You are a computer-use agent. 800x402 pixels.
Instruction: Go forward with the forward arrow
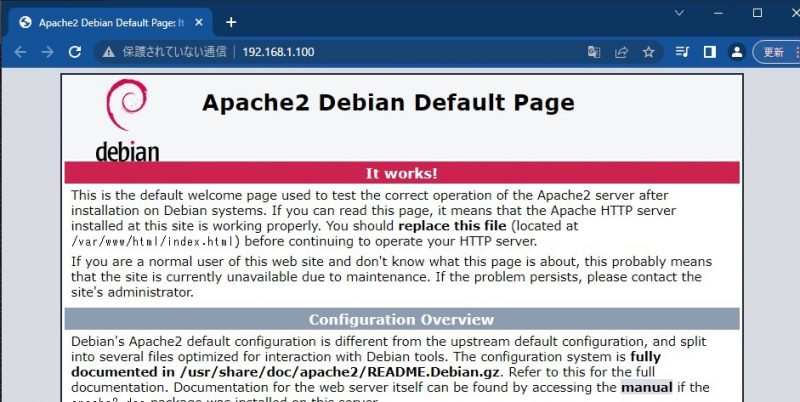coord(47,52)
